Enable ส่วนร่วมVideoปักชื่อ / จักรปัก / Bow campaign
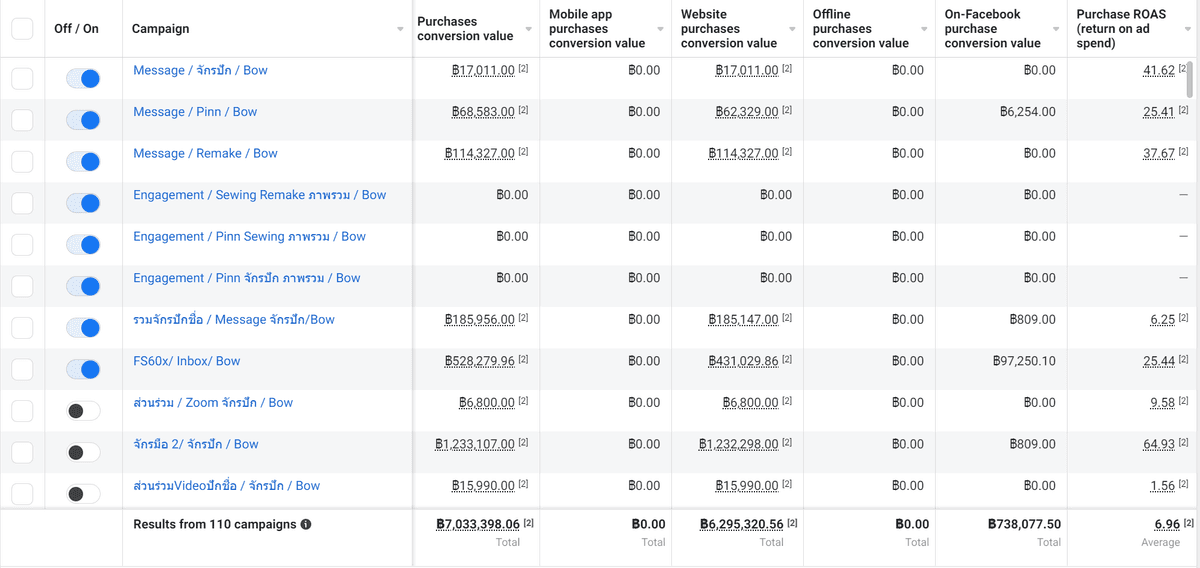This screenshot has width=1200, height=568. click(83, 494)
